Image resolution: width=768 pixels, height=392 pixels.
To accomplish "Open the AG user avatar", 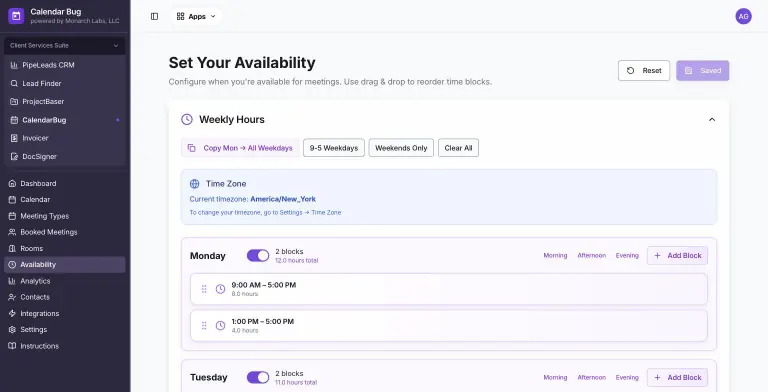I will click(x=743, y=16).
